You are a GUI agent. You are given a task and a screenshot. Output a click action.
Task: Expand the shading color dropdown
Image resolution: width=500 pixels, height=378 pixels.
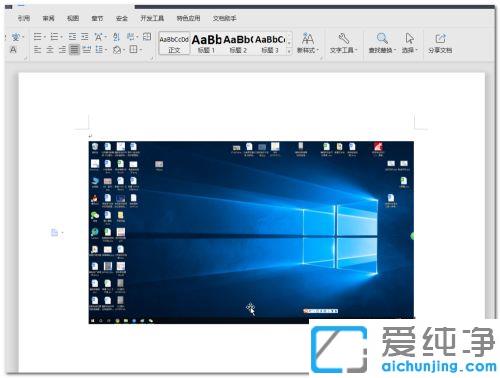[124, 50]
